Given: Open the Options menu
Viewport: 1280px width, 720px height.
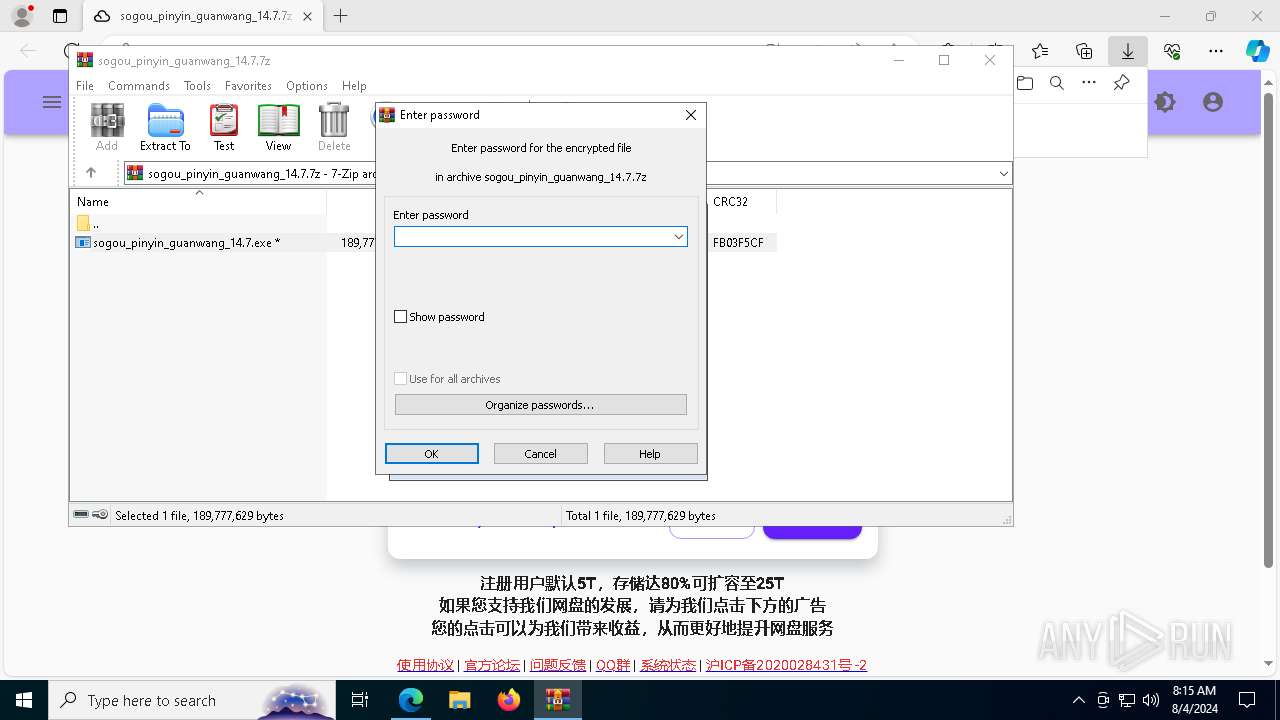Looking at the screenshot, I should pyautogui.click(x=307, y=86).
